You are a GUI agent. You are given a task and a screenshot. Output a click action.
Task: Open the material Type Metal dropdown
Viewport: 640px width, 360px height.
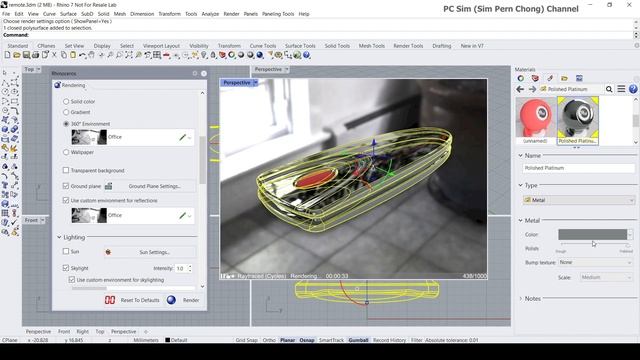coord(578,200)
